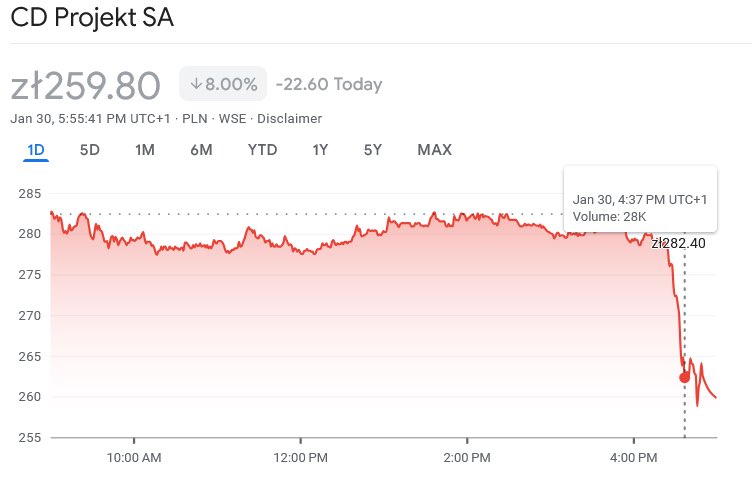Select the 5Y time range

click(x=373, y=150)
